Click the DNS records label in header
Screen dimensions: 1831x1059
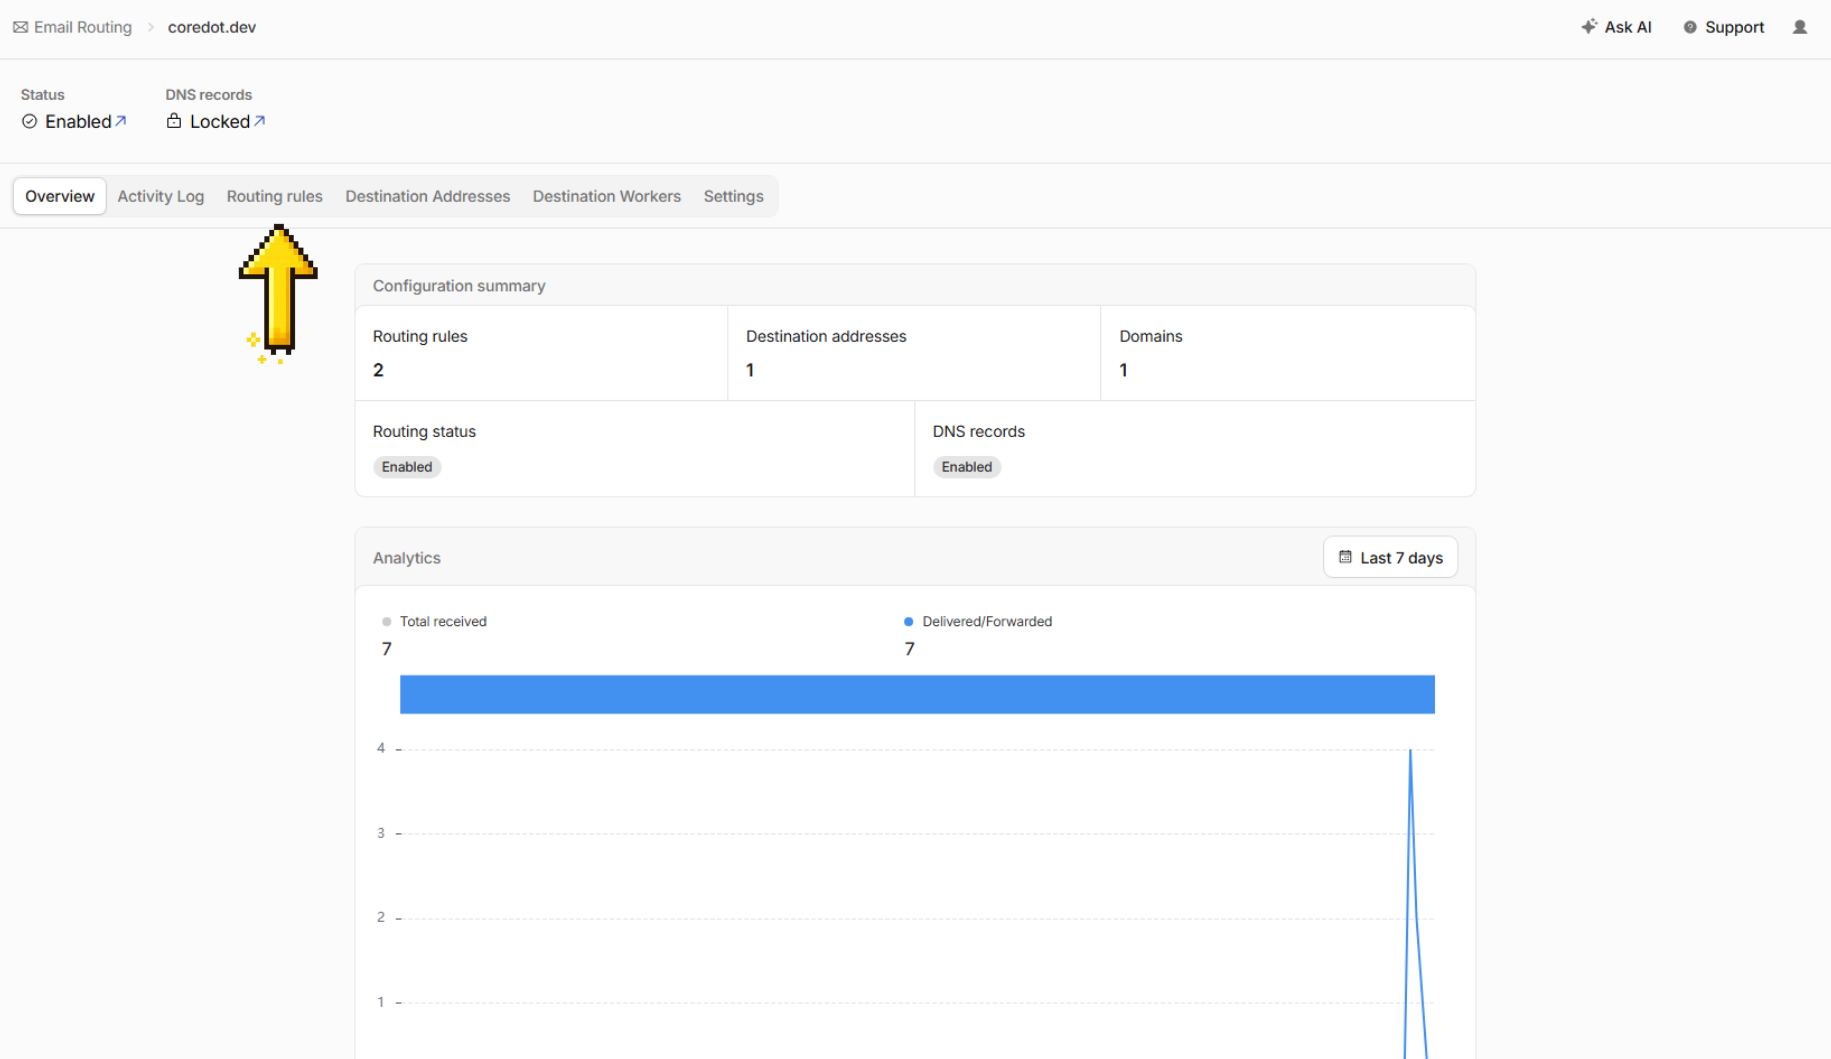(209, 94)
